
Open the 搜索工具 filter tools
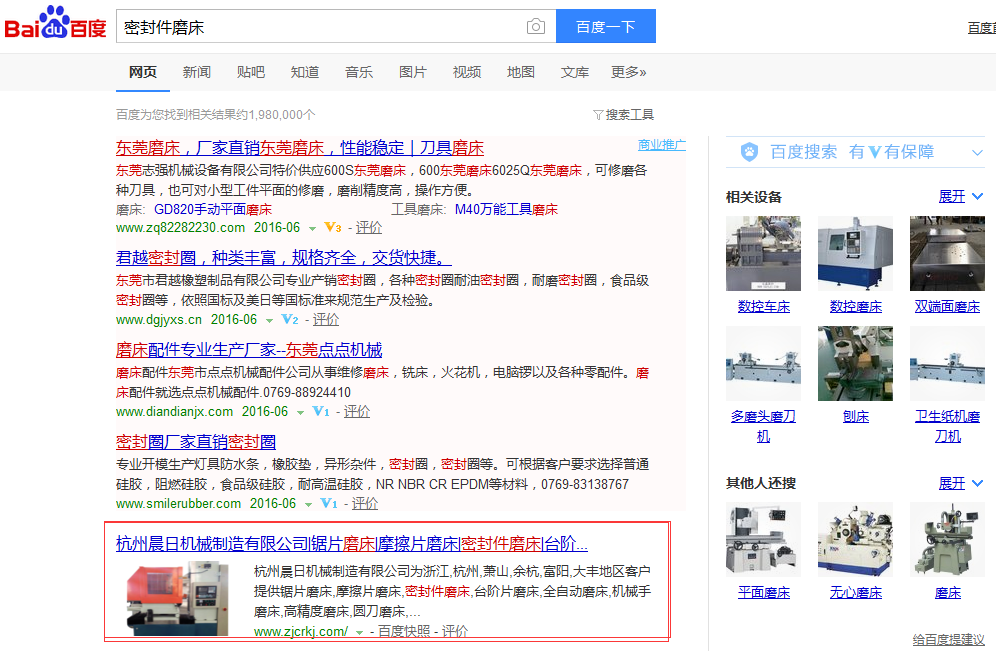(x=623, y=115)
